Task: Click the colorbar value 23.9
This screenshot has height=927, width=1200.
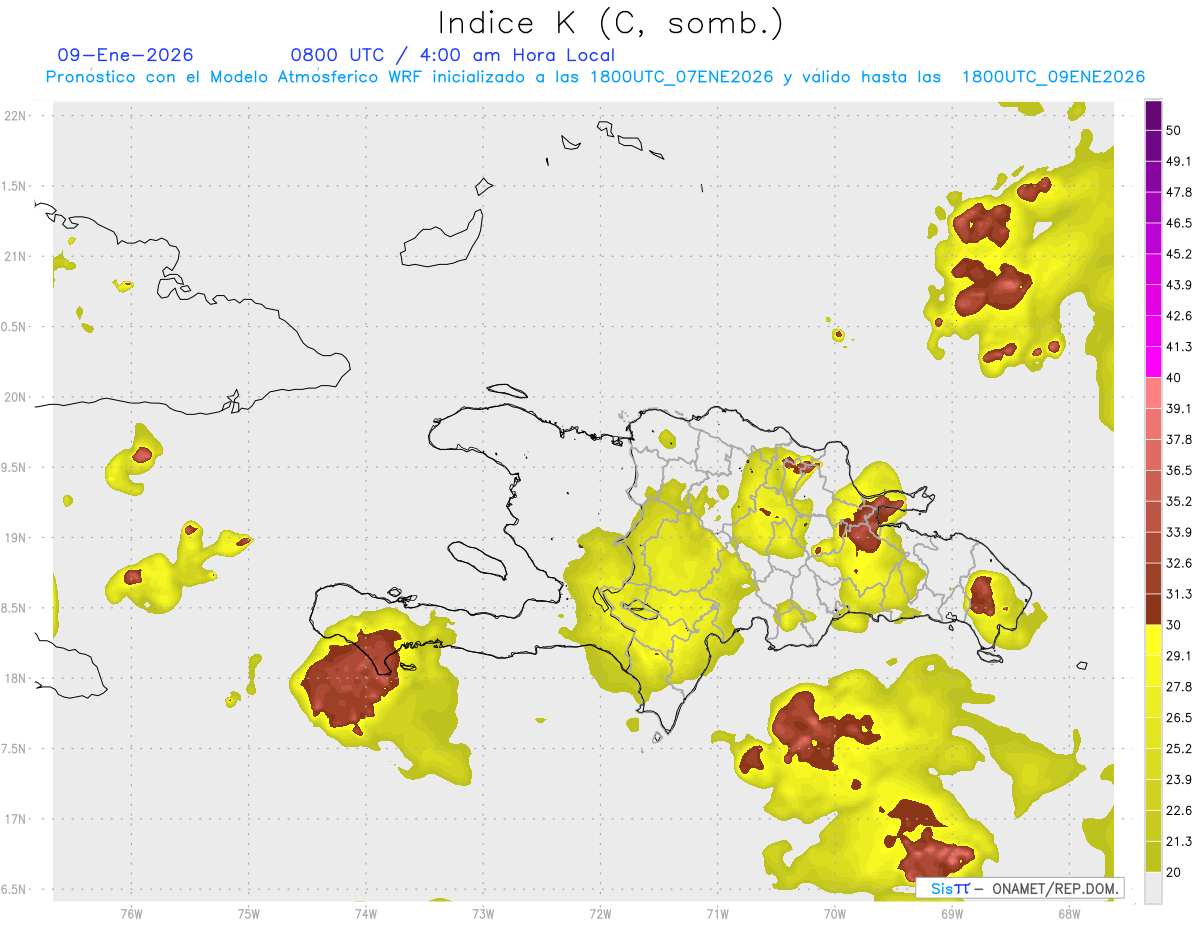Action: (x=1179, y=780)
